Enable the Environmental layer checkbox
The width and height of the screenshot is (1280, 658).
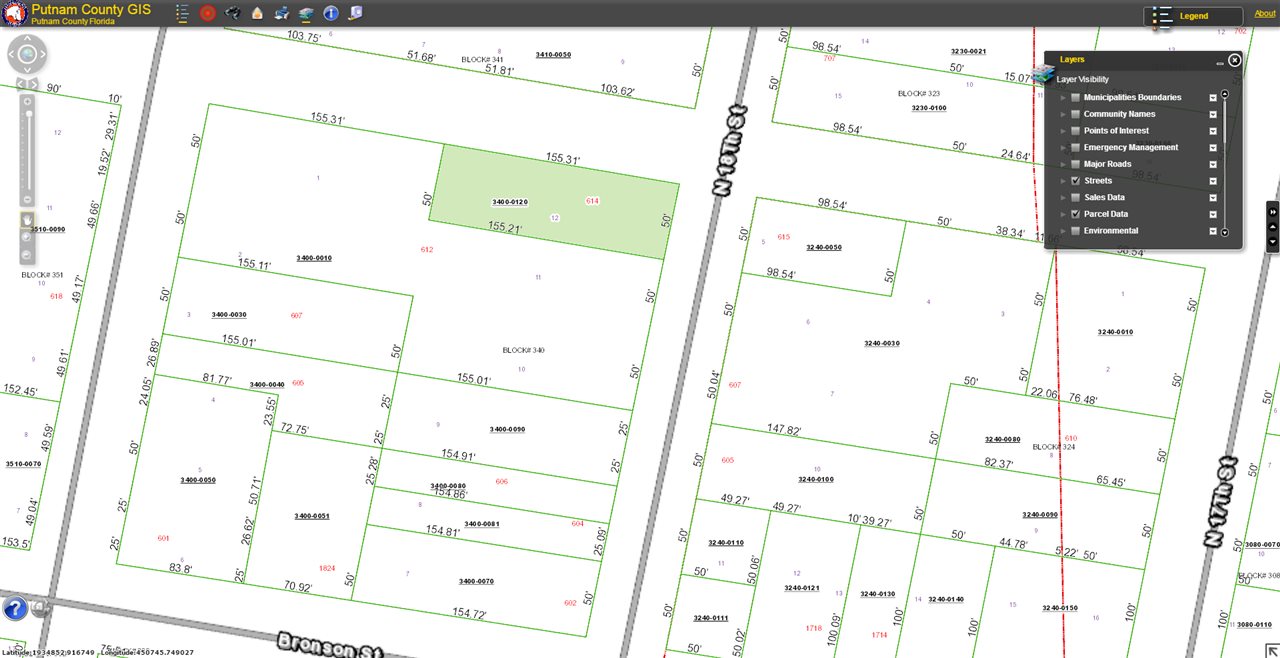(x=1075, y=231)
